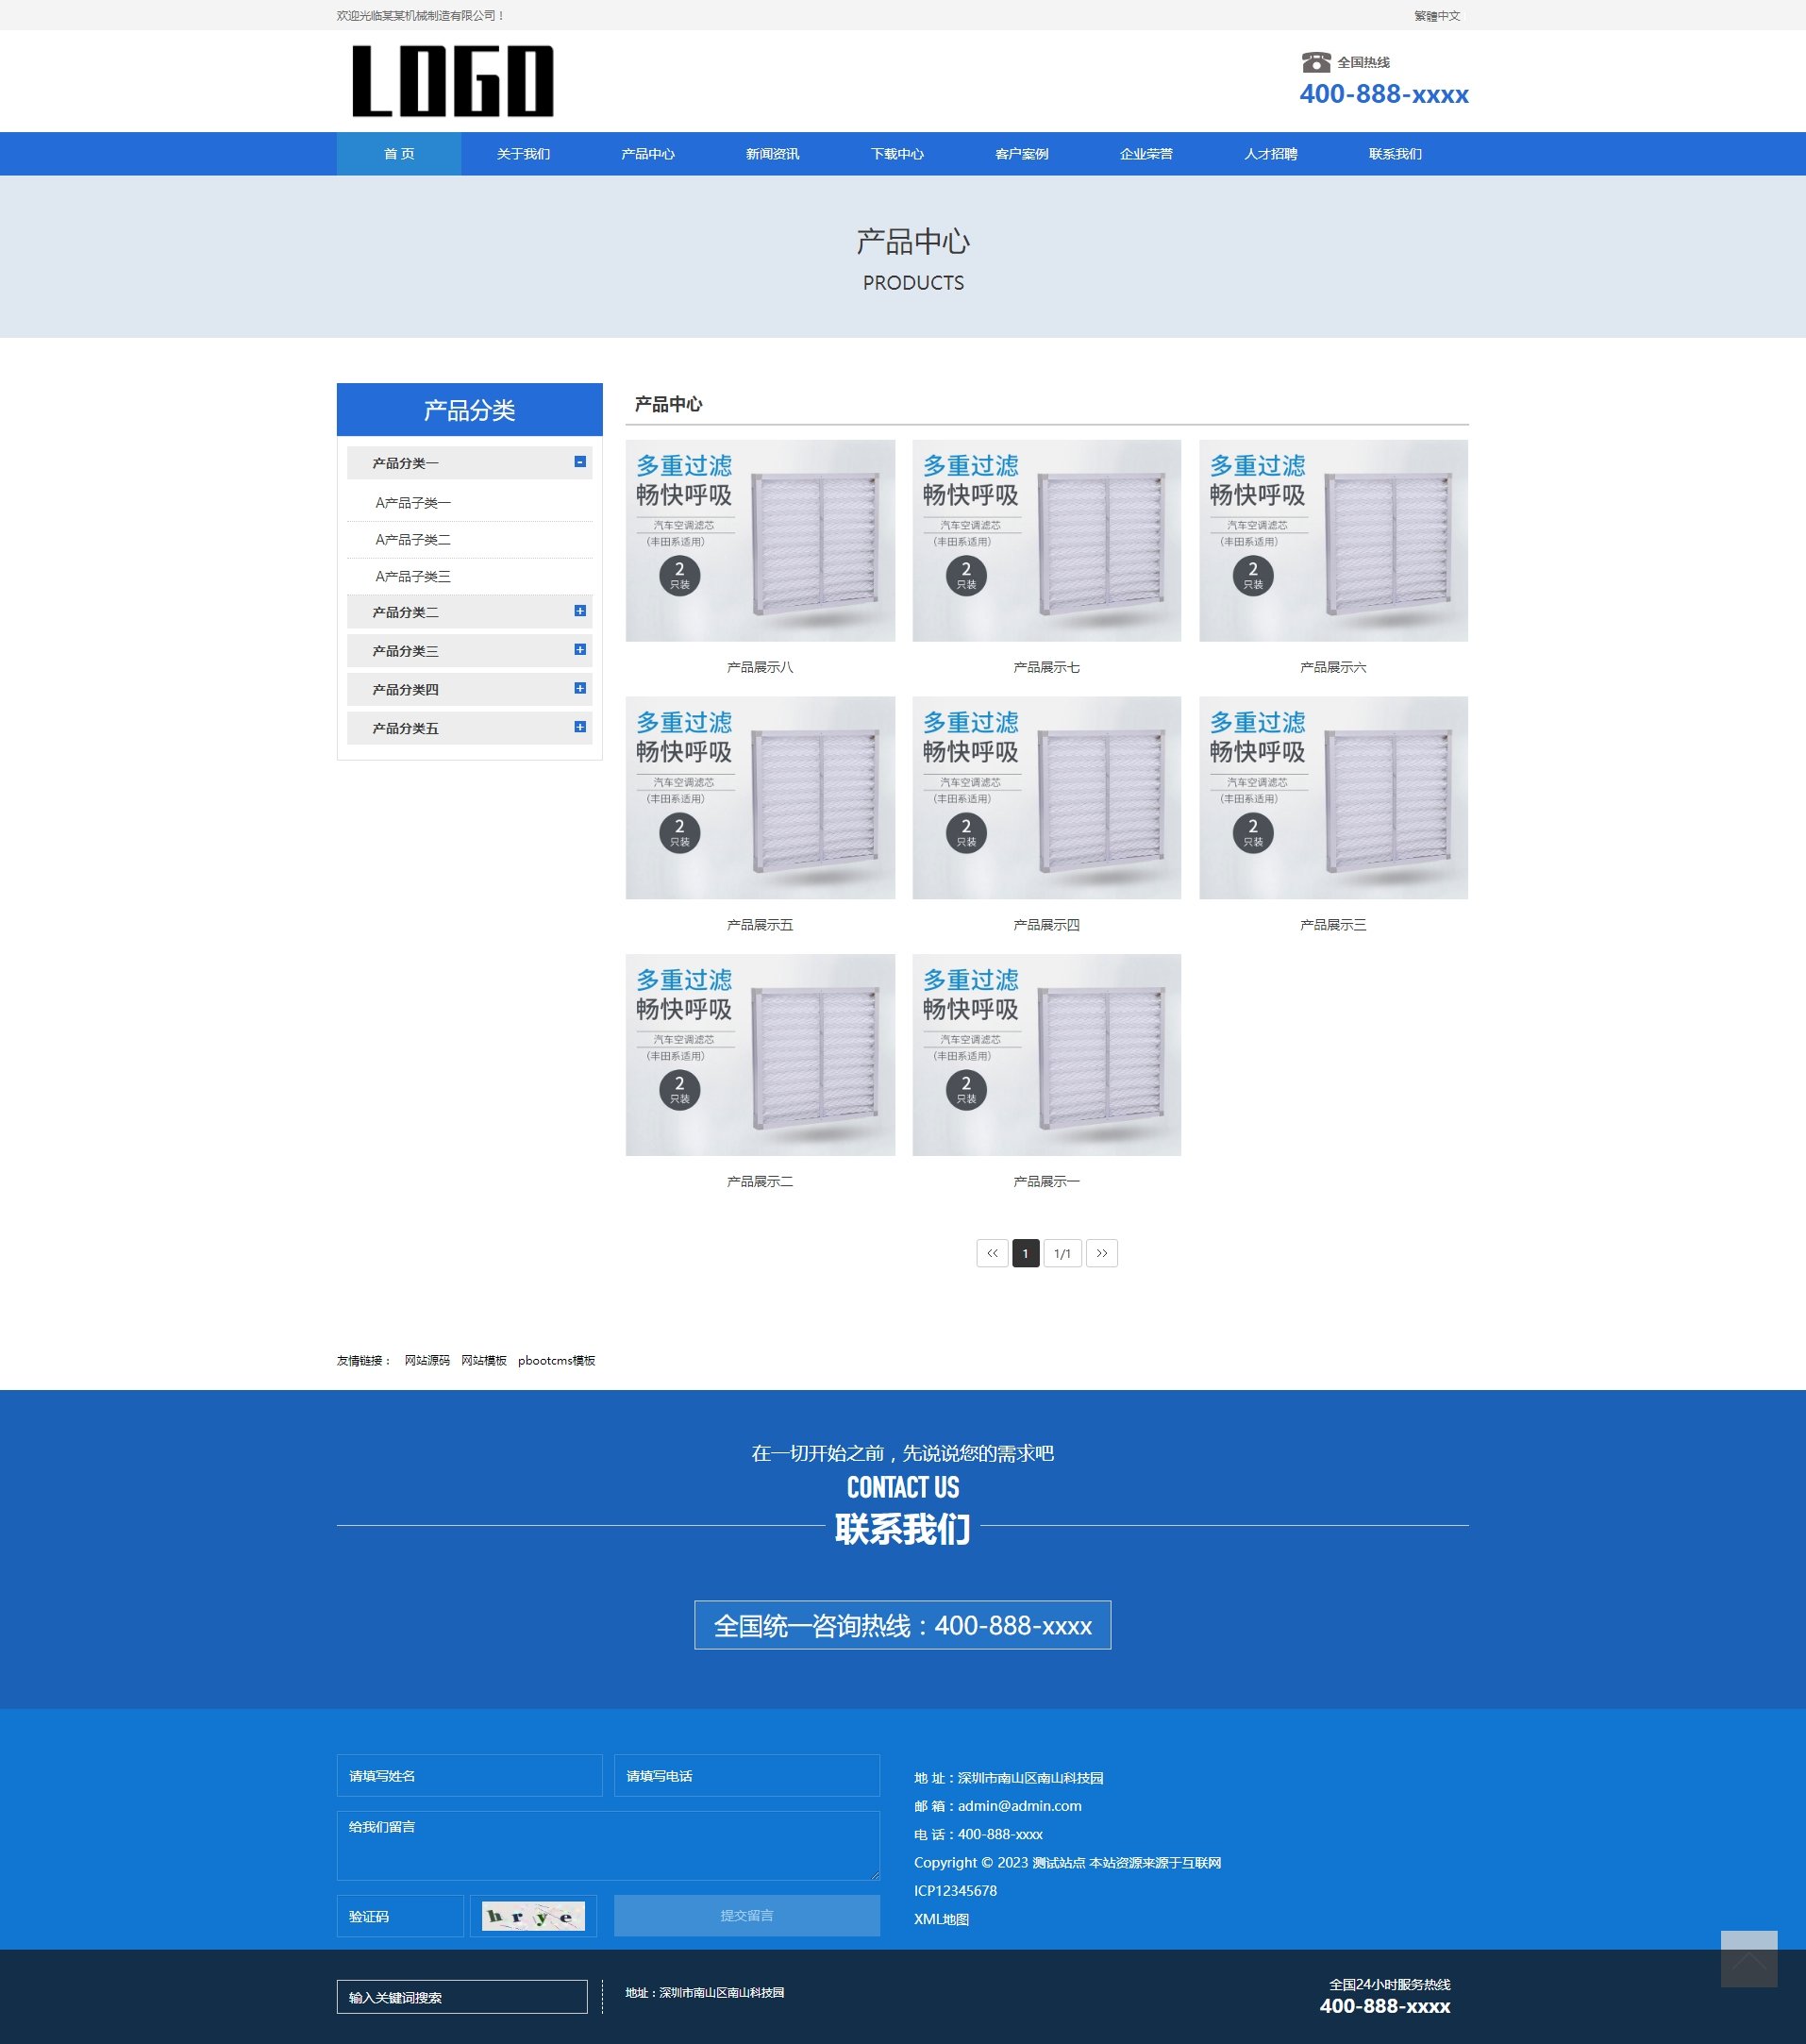Click the captcha image to refresh

click(x=533, y=1916)
